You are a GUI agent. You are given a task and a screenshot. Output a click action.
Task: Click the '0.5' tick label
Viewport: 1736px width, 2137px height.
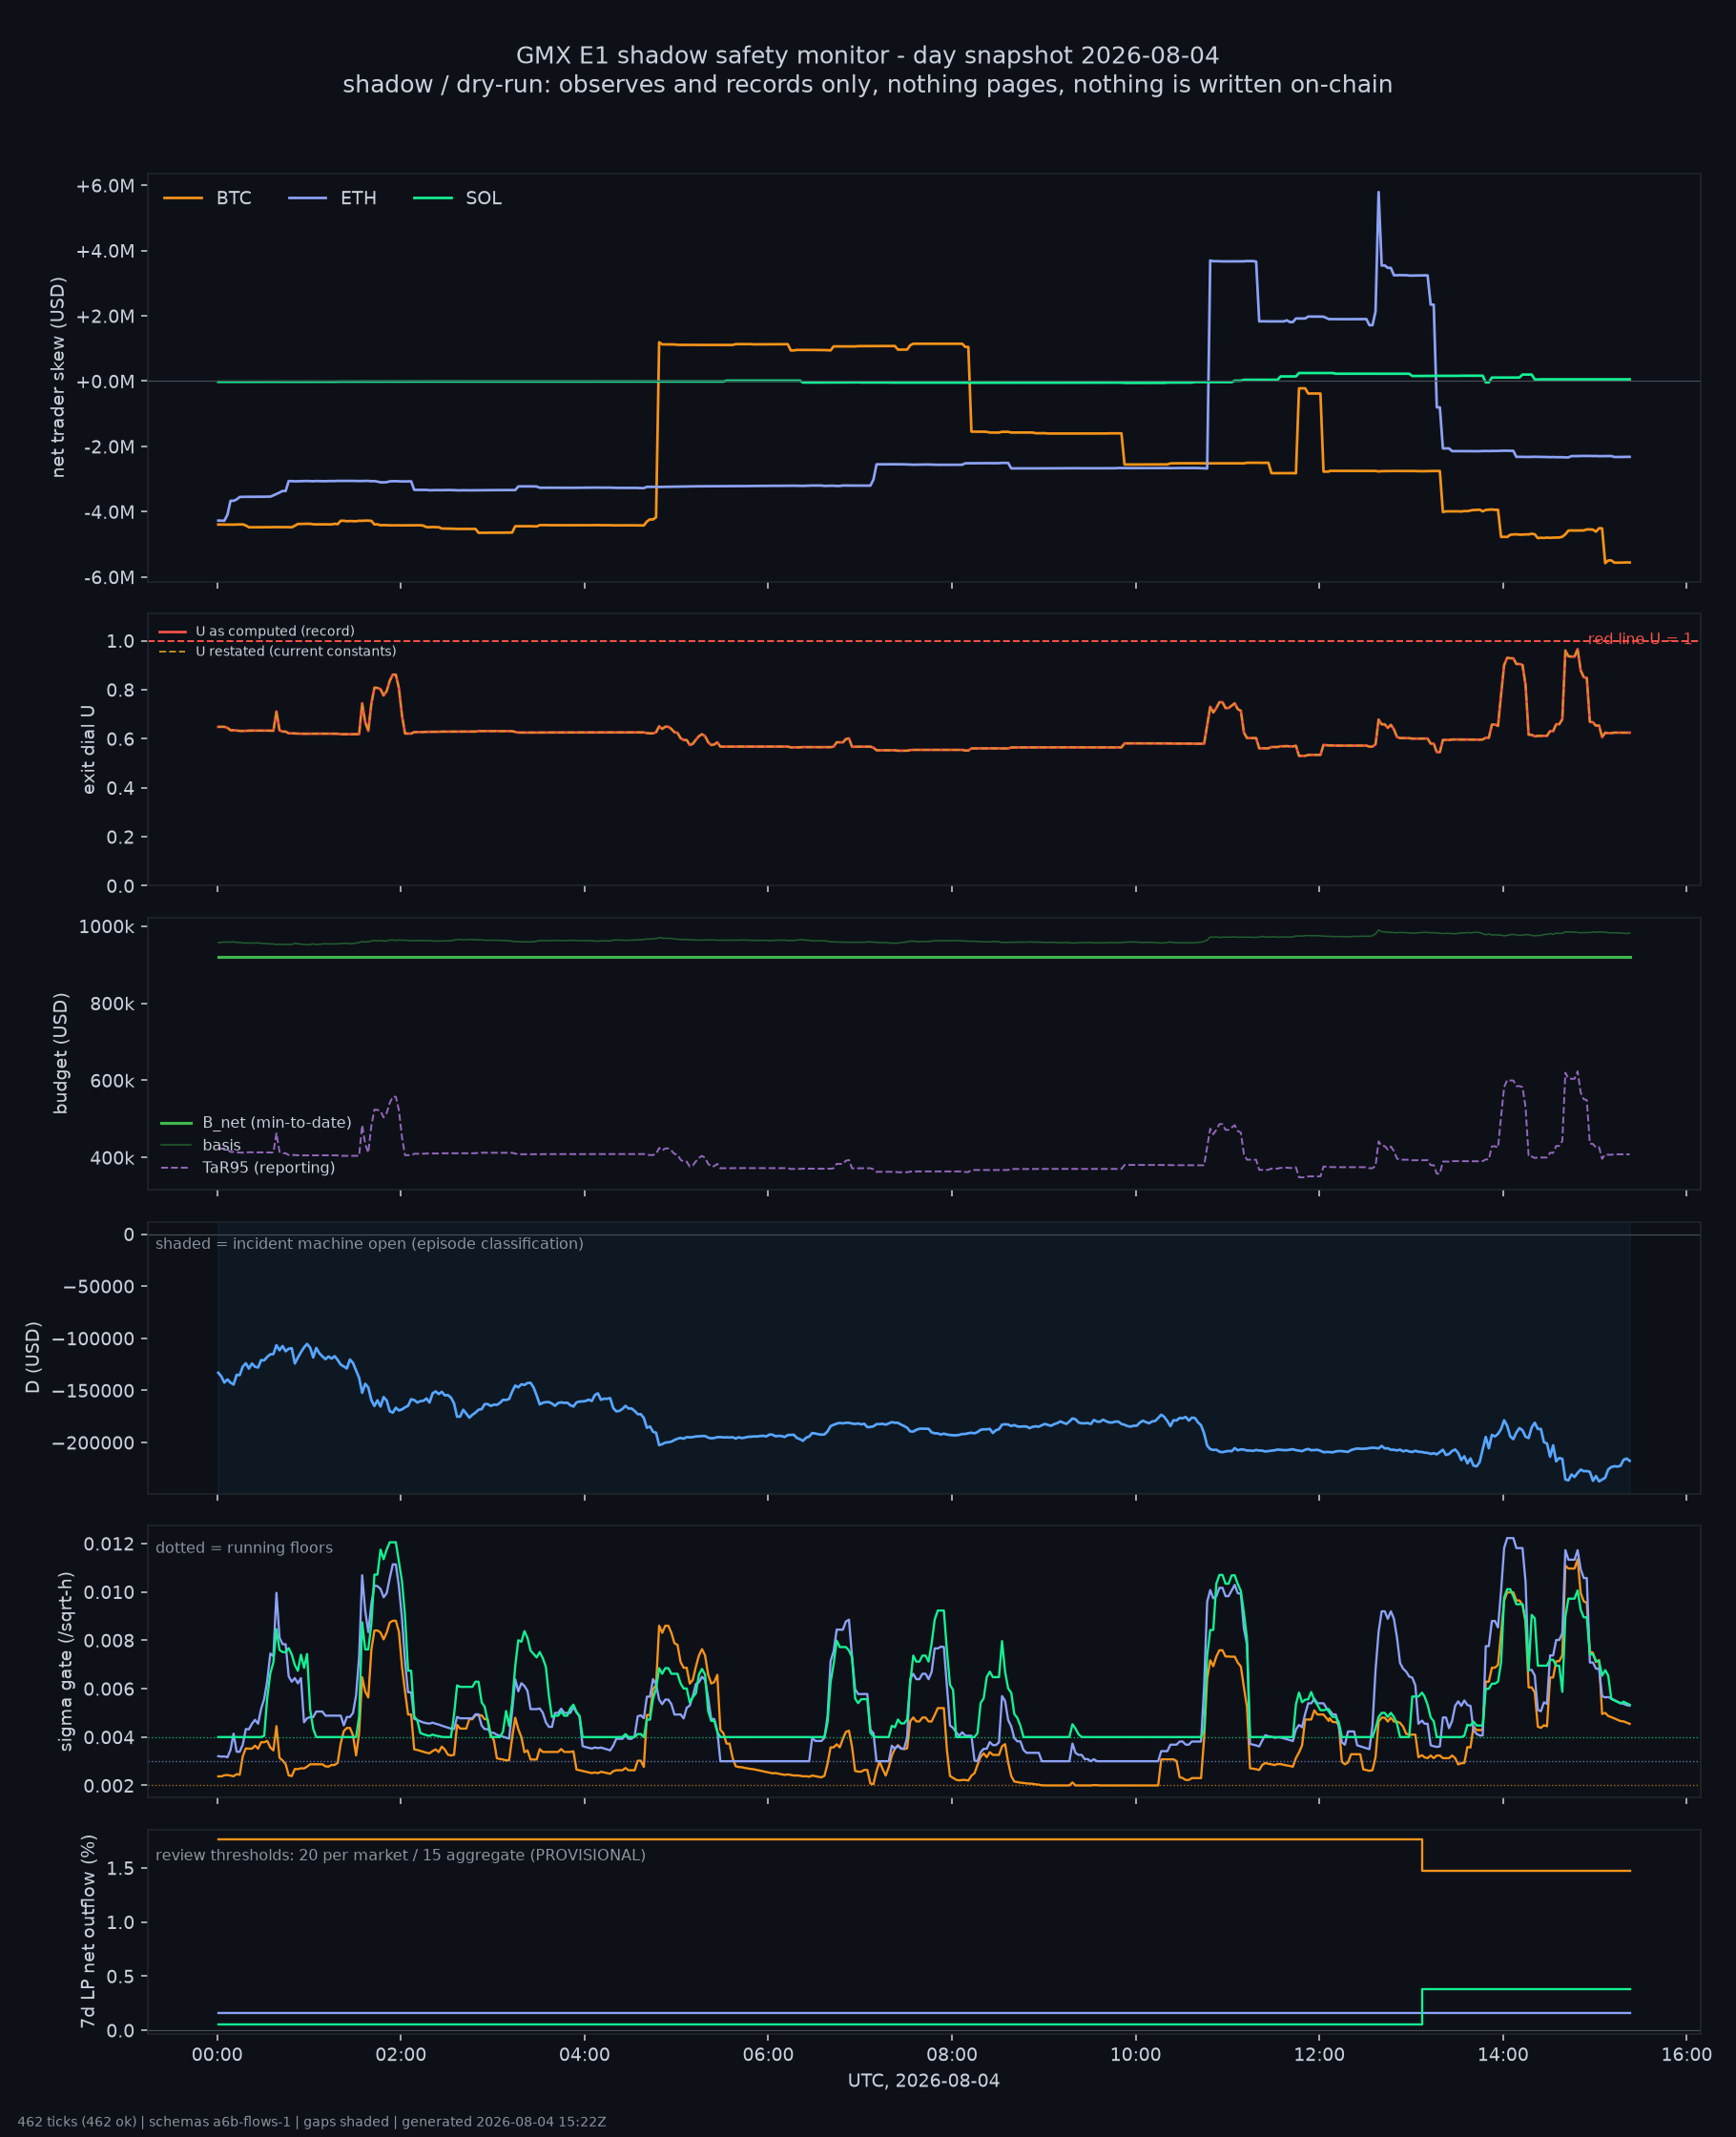click(x=121, y=1977)
